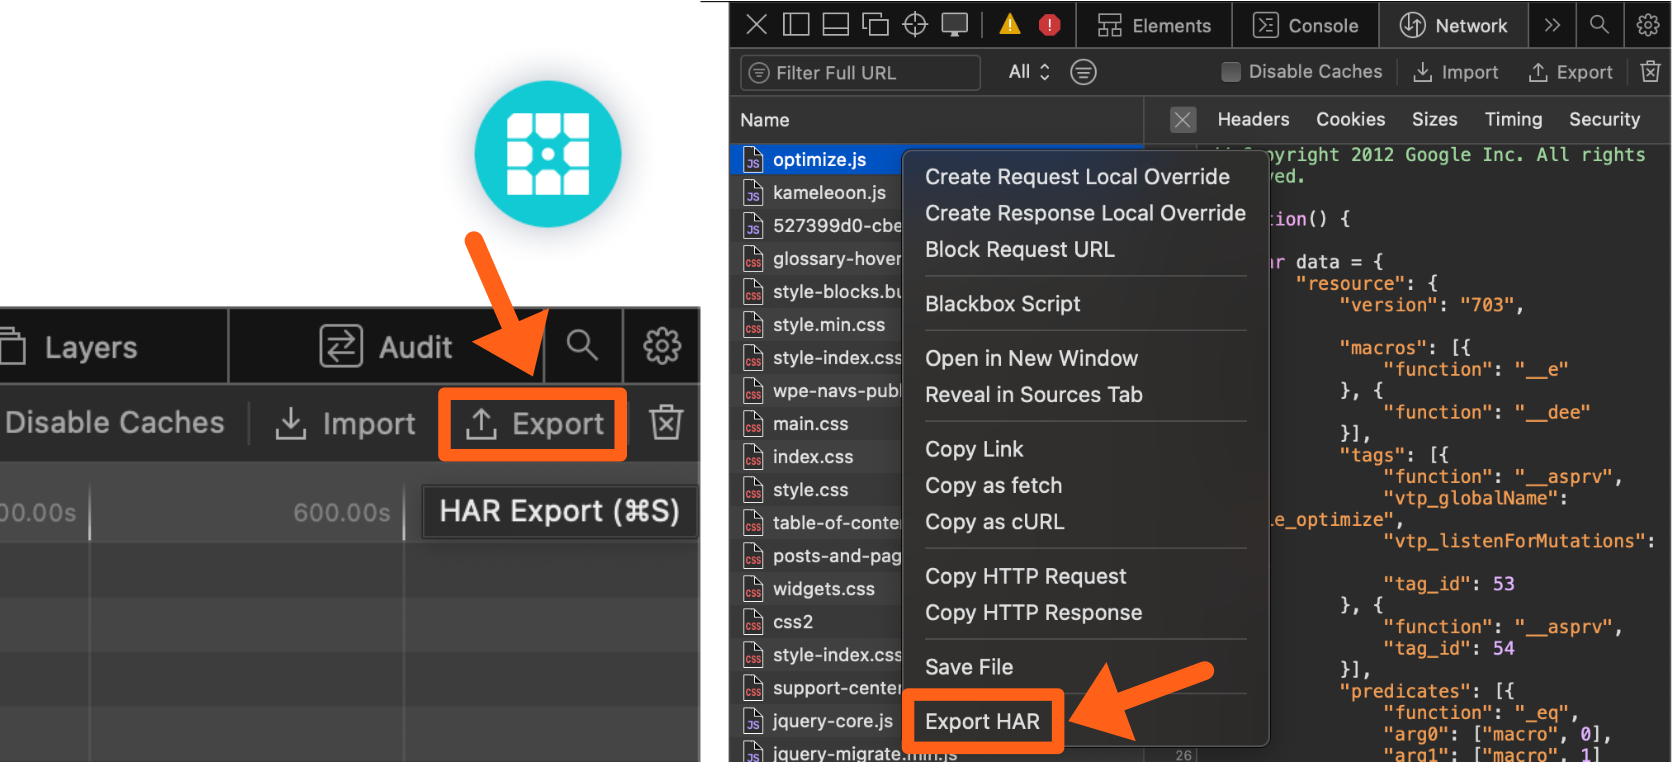Click the Filter Full URL field

pyautogui.click(x=860, y=73)
